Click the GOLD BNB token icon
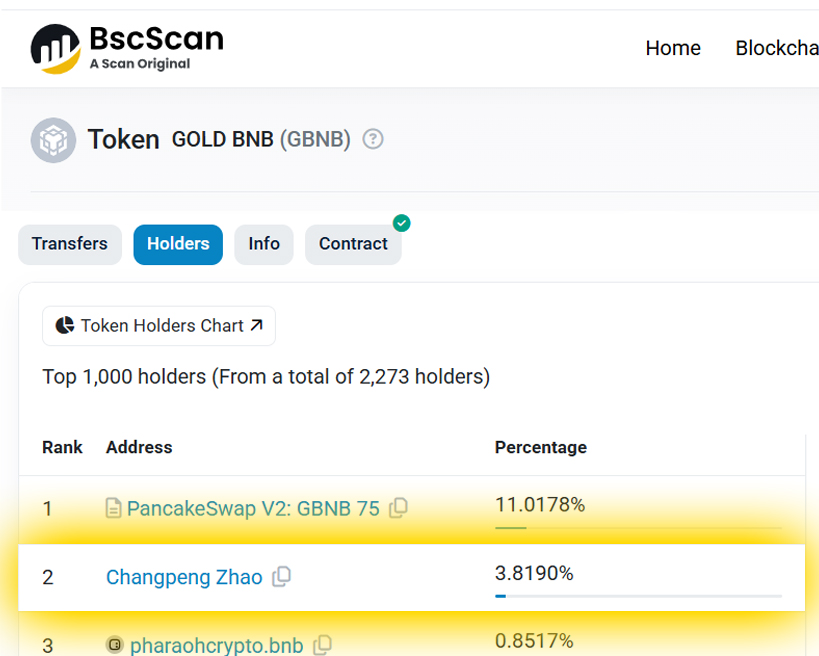The width and height of the screenshot is (819, 656). point(53,140)
